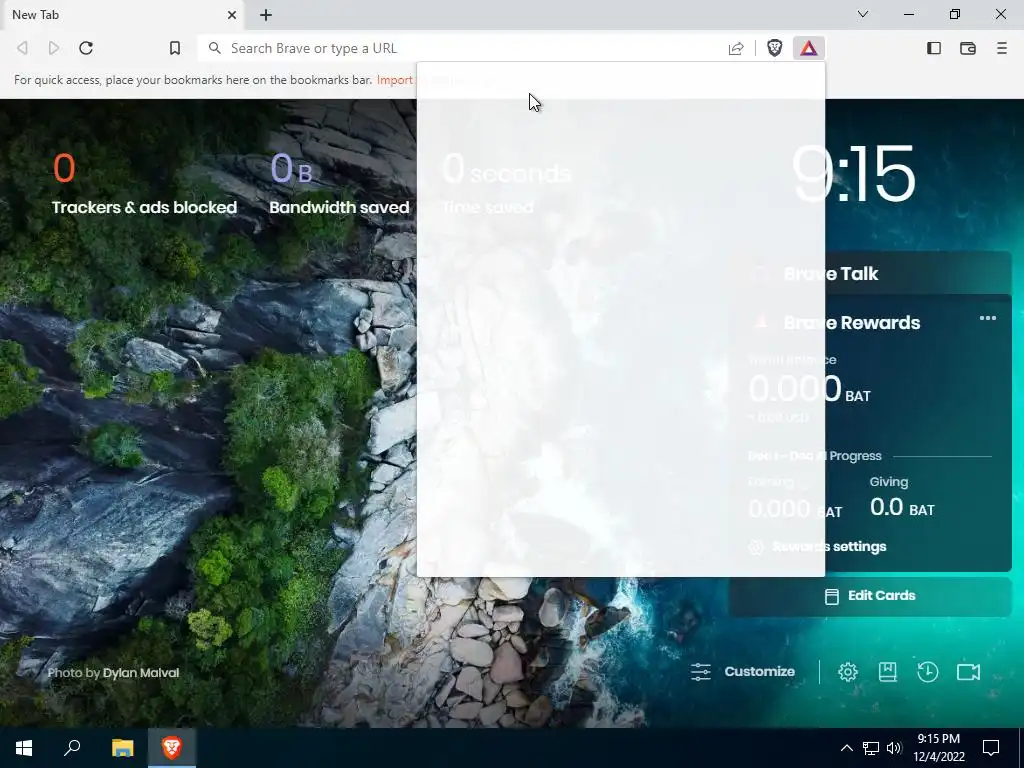
Task: Reload the current page
Action: 86,48
